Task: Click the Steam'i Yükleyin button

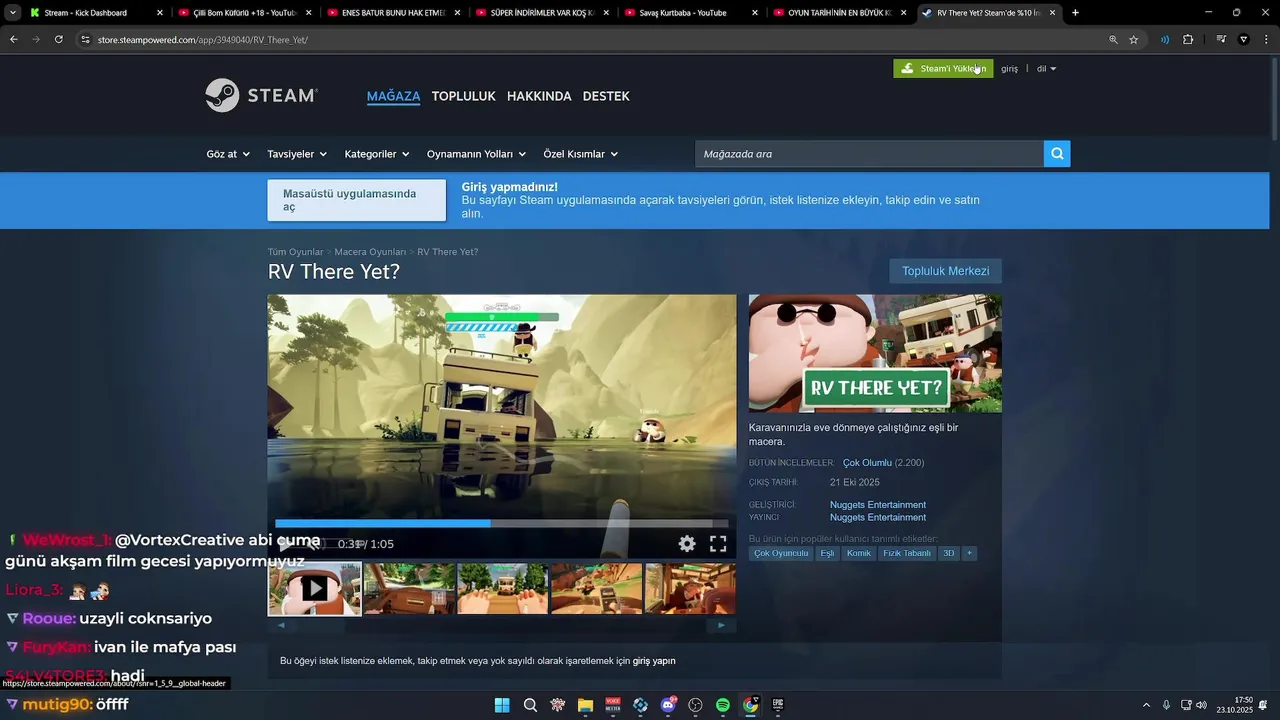Action: click(x=943, y=69)
